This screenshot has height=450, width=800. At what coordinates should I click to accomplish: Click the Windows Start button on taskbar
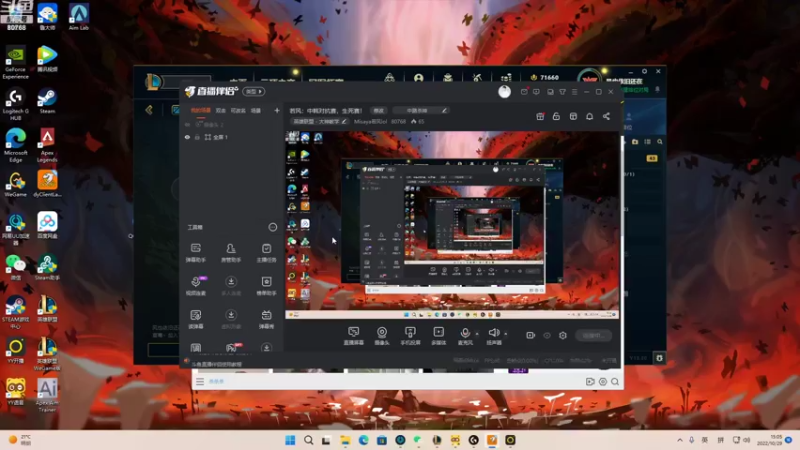(x=290, y=440)
